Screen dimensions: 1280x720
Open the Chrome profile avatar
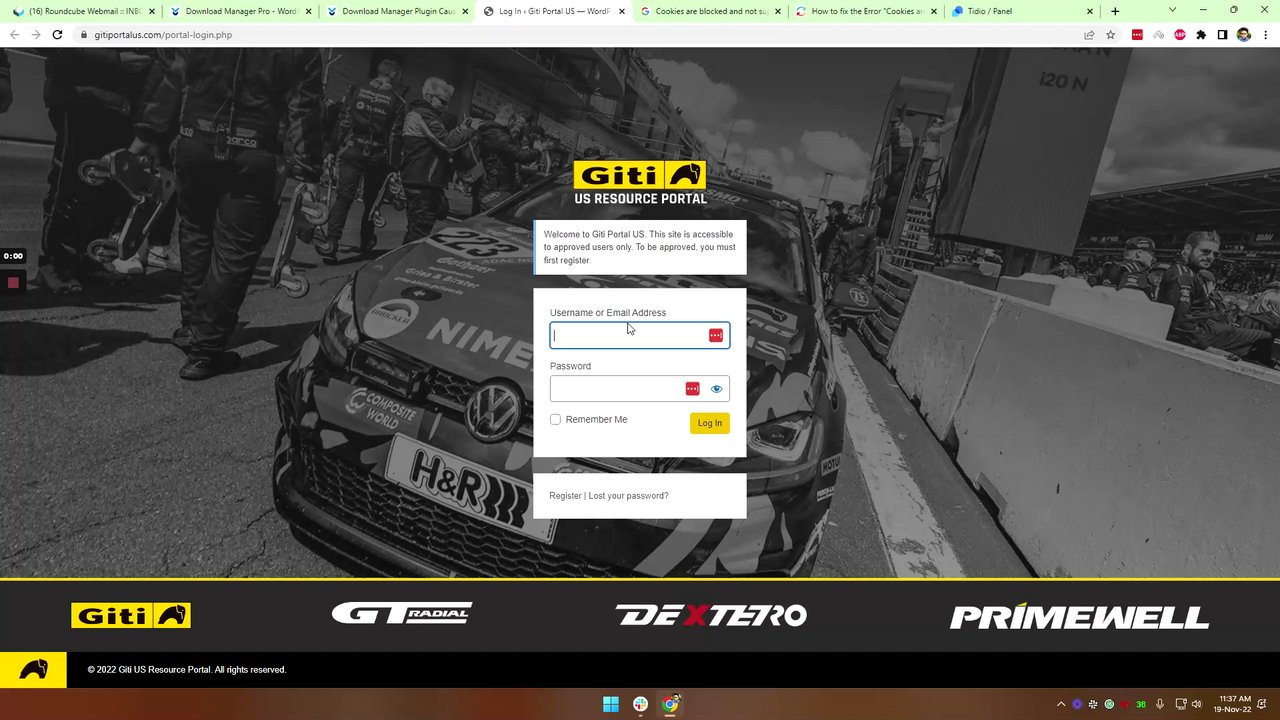click(x=1243, y=34)
